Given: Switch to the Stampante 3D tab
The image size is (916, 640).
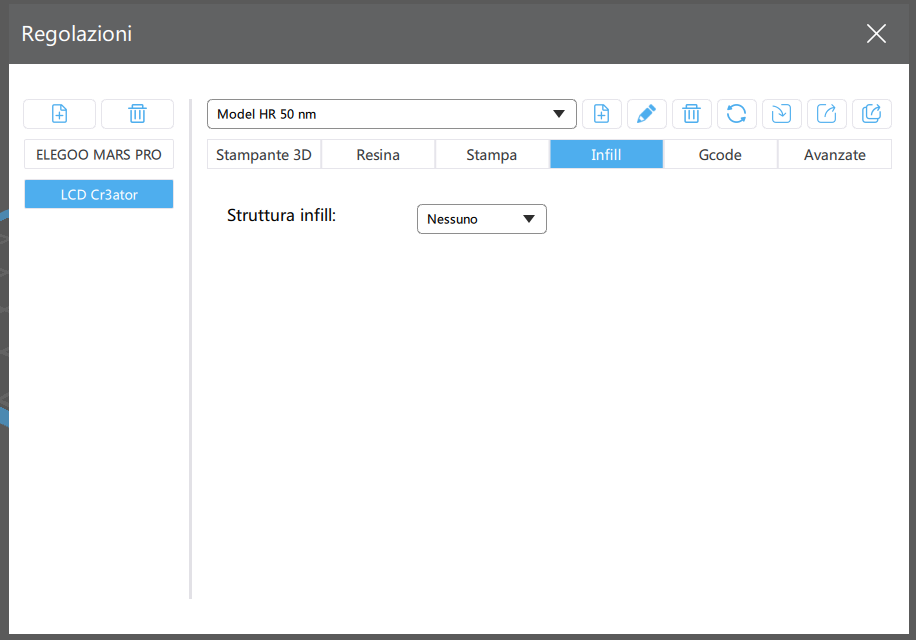Looking at the screenshot, I should [x=264, y=155].
